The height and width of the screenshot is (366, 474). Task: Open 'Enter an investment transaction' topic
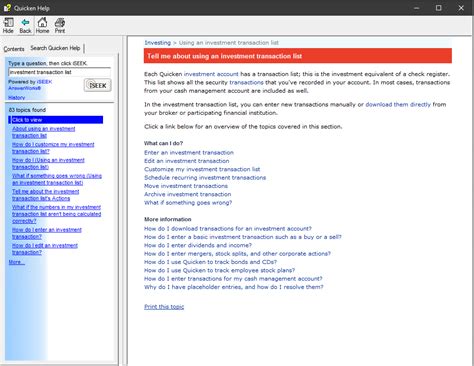coord(189,152)
